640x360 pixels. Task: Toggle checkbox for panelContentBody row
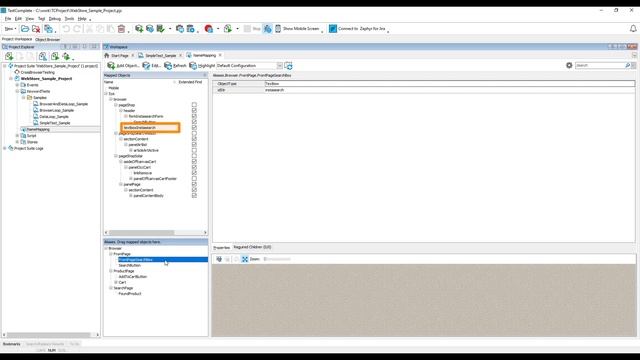(194, 196)
